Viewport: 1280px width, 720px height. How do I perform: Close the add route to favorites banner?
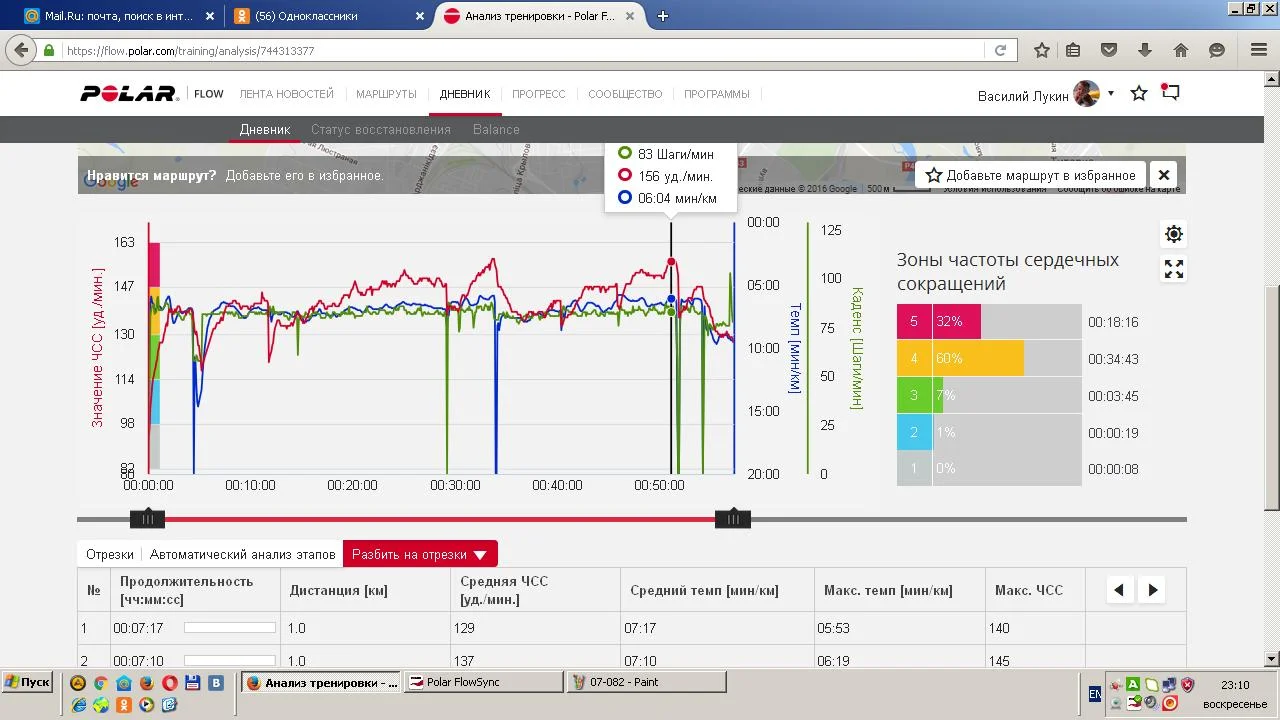pos(1164,175)
